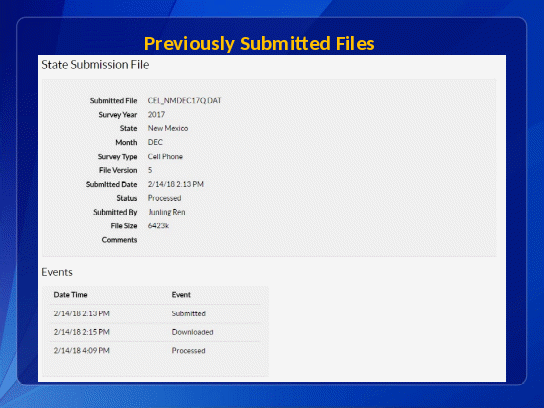The width and height of the screenshot is (544, 408).
Task: Click the 'Comments' field label
Action: 119,240
